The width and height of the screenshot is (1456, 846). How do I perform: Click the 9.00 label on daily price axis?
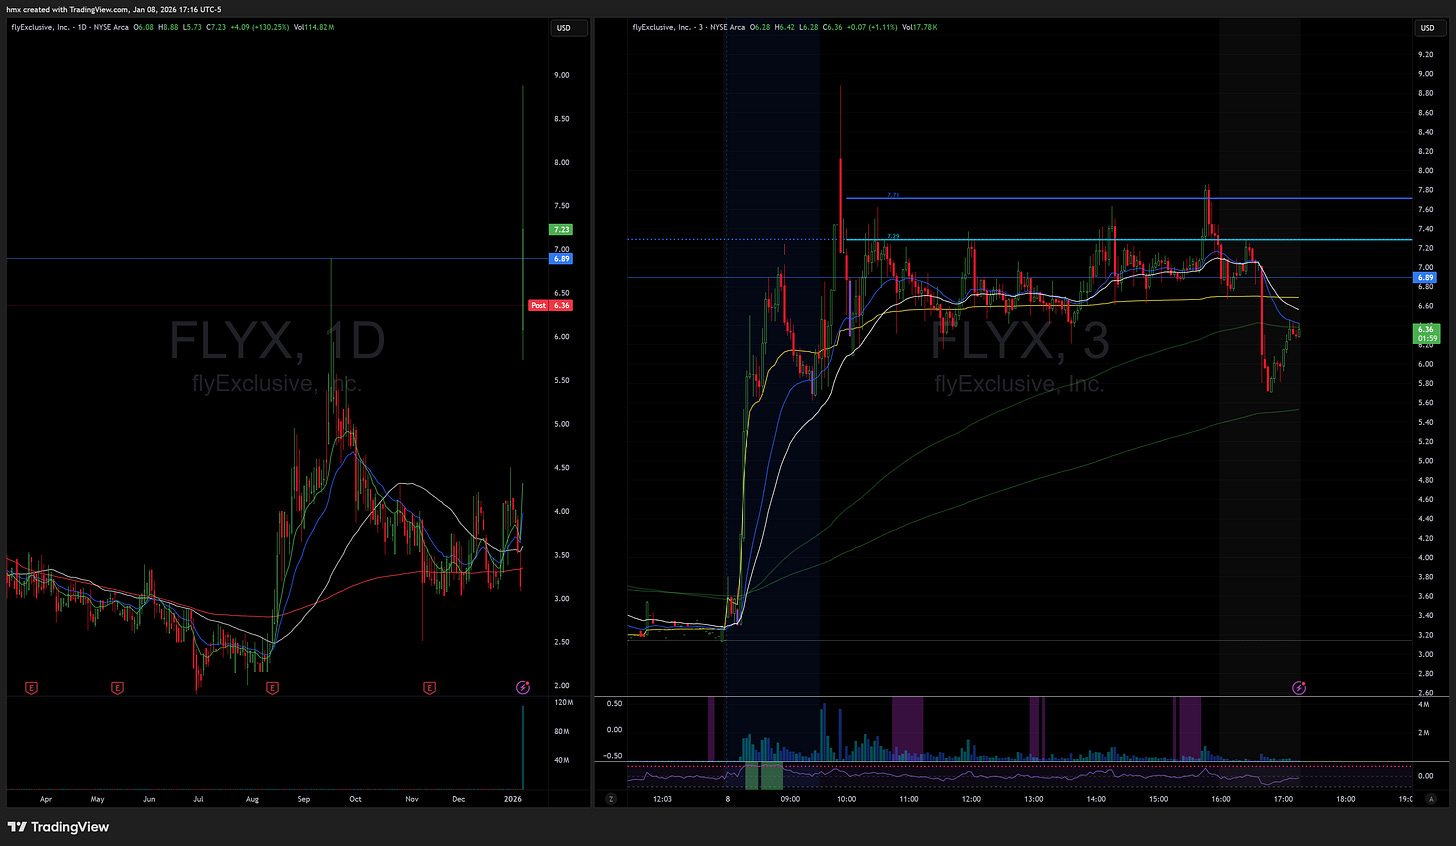pos(562,75)
